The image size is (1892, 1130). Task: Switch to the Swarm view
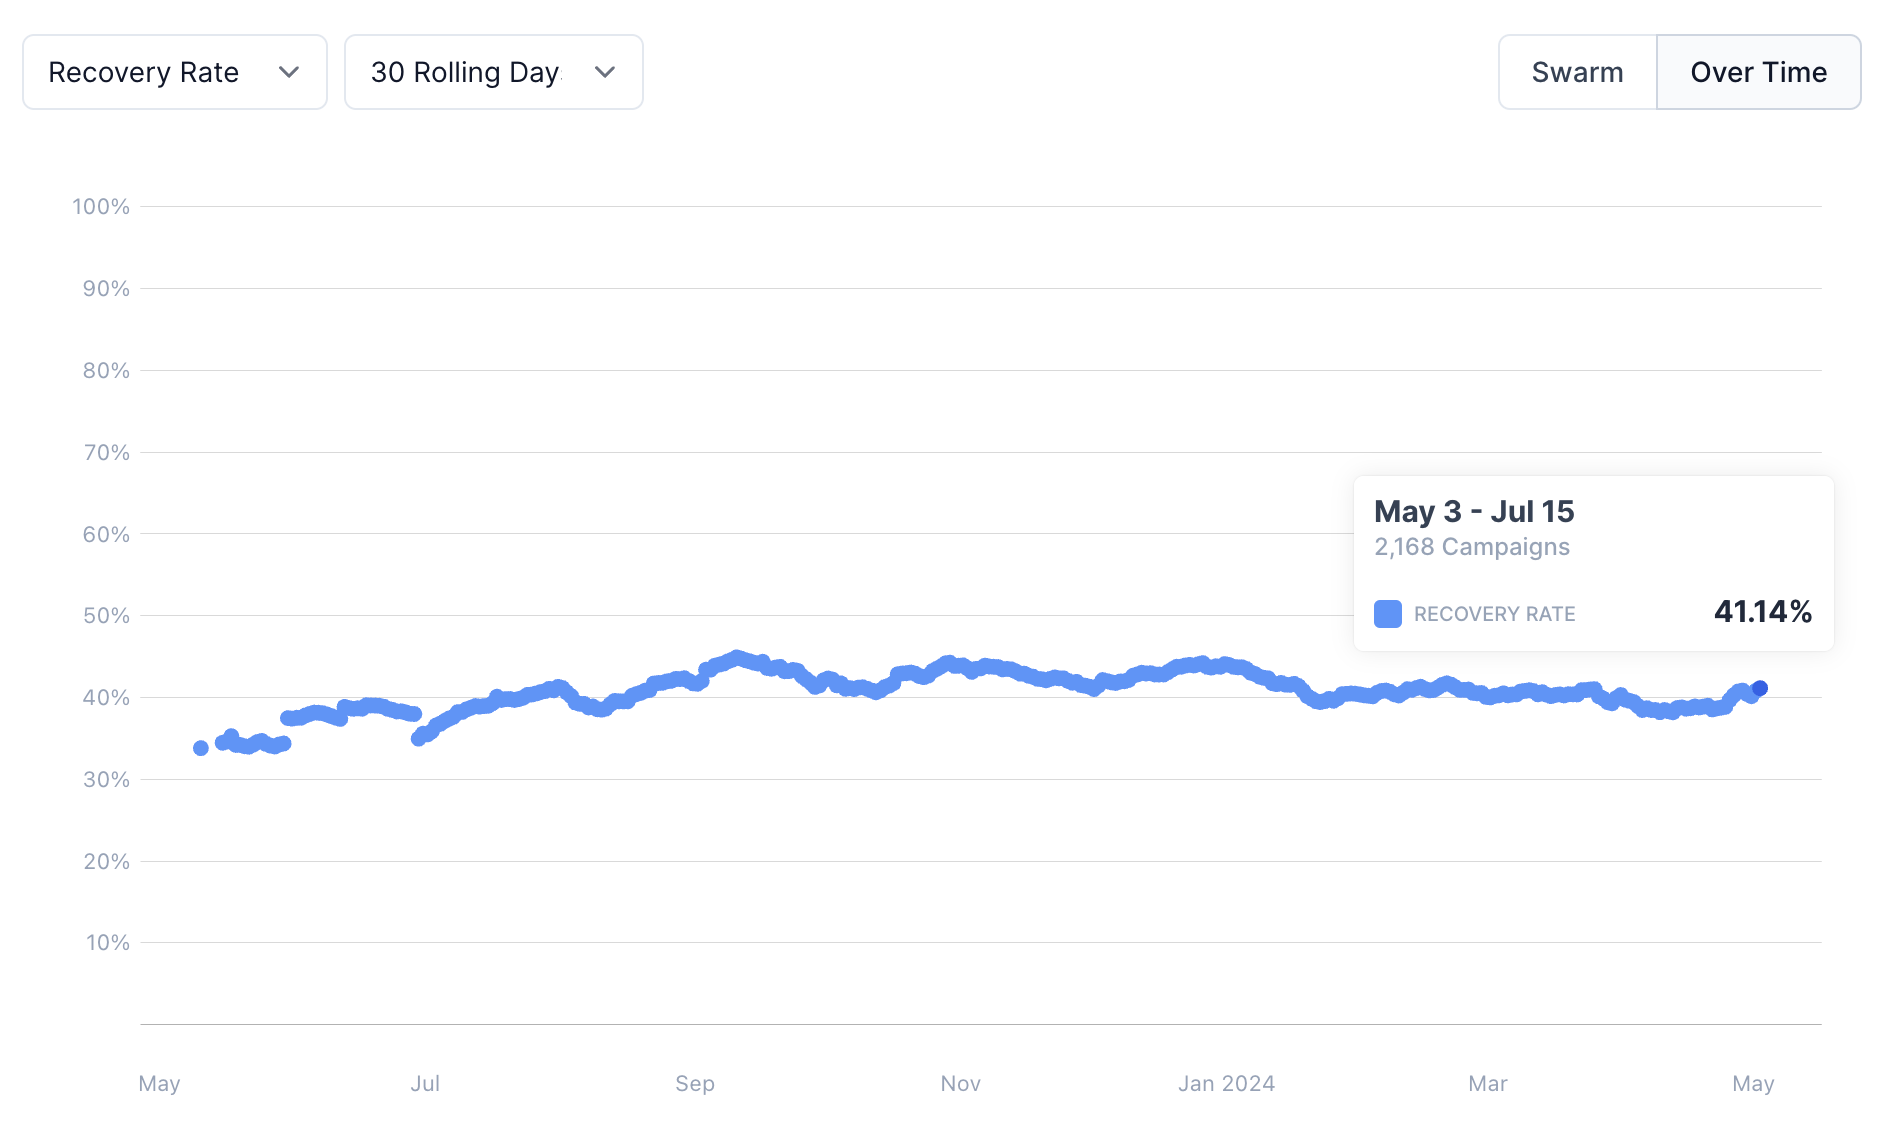1577,72
